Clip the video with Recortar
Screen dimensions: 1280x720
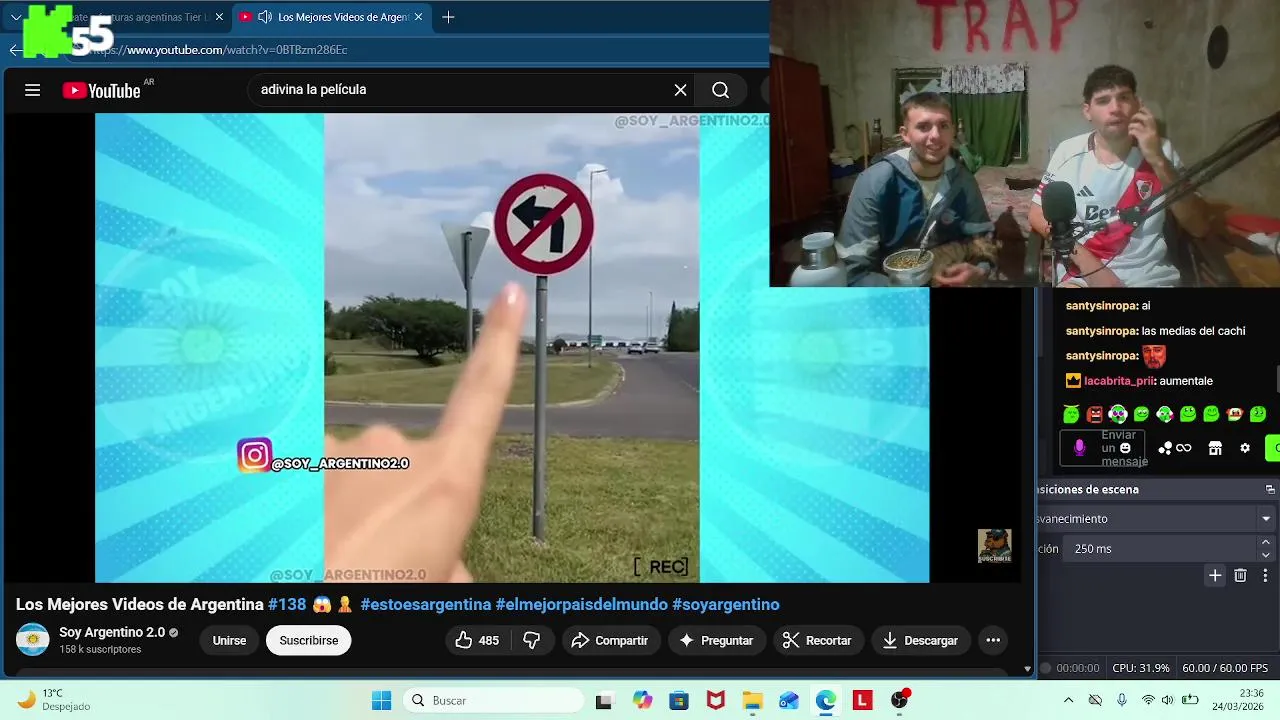(x=817, y=640)
